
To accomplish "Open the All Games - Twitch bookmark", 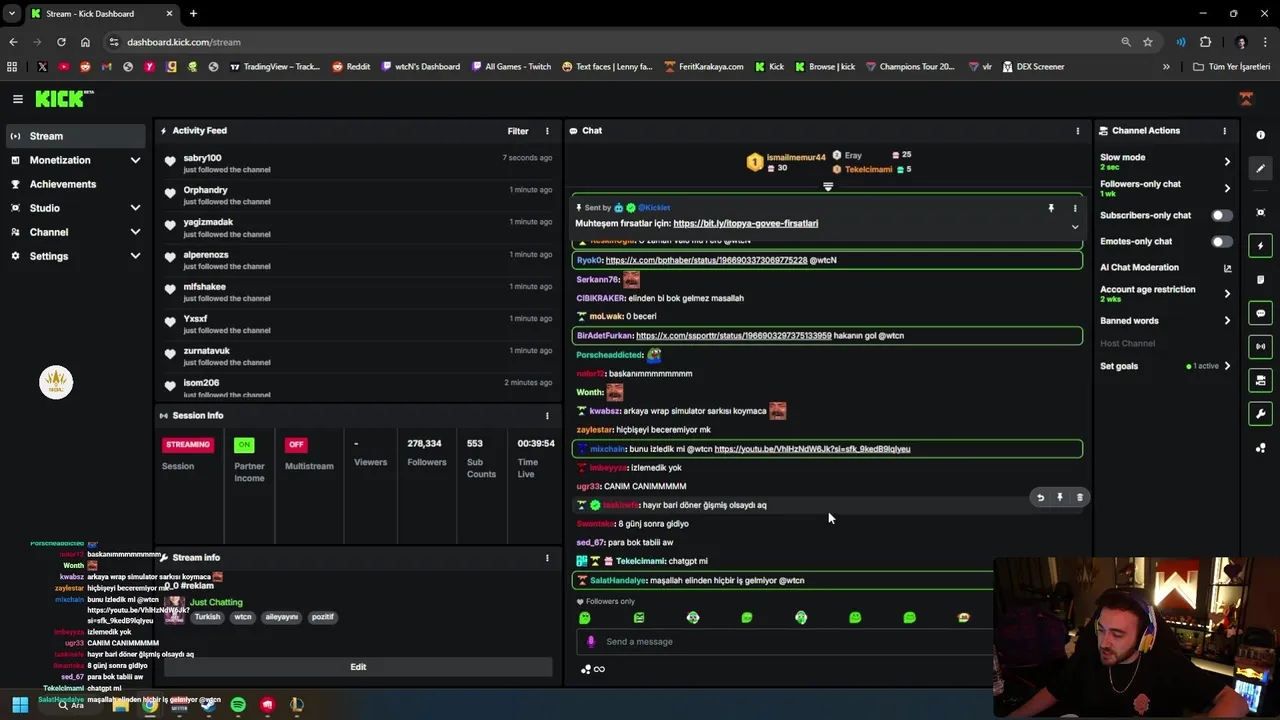I will (510, 67).
